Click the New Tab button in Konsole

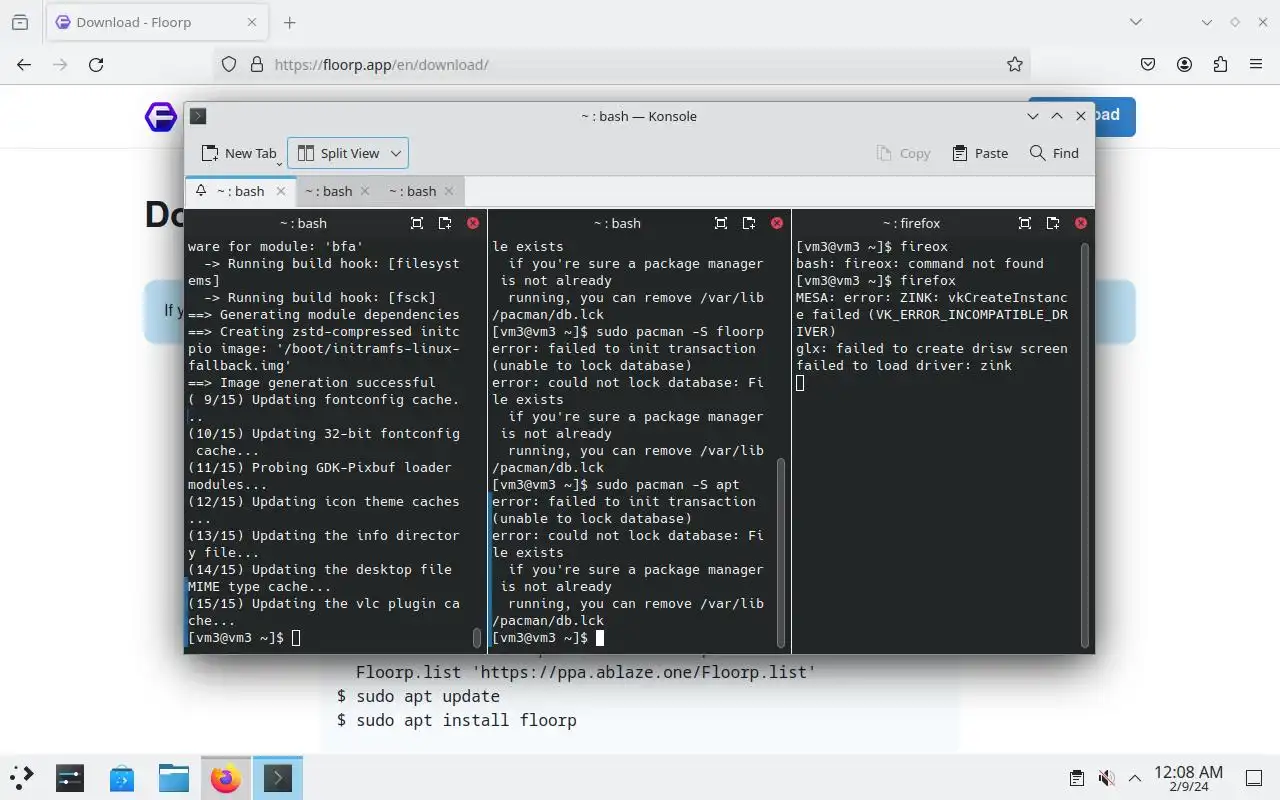click(238, 153)
